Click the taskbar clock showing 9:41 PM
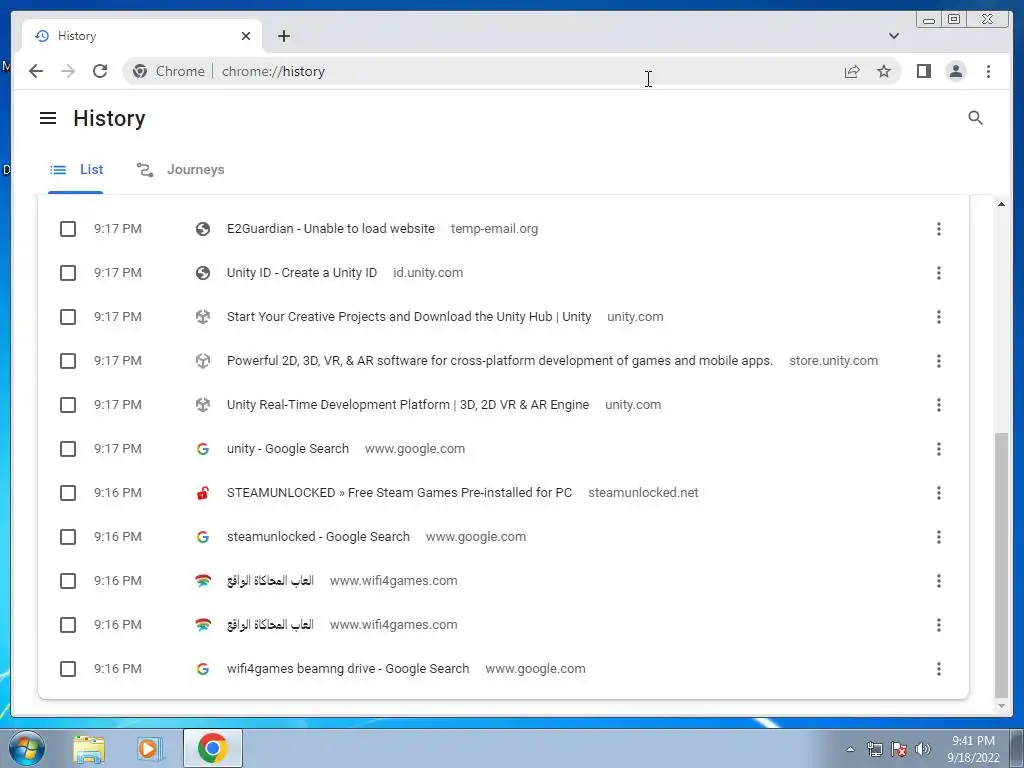1024x768 pixels. [973, 749]
